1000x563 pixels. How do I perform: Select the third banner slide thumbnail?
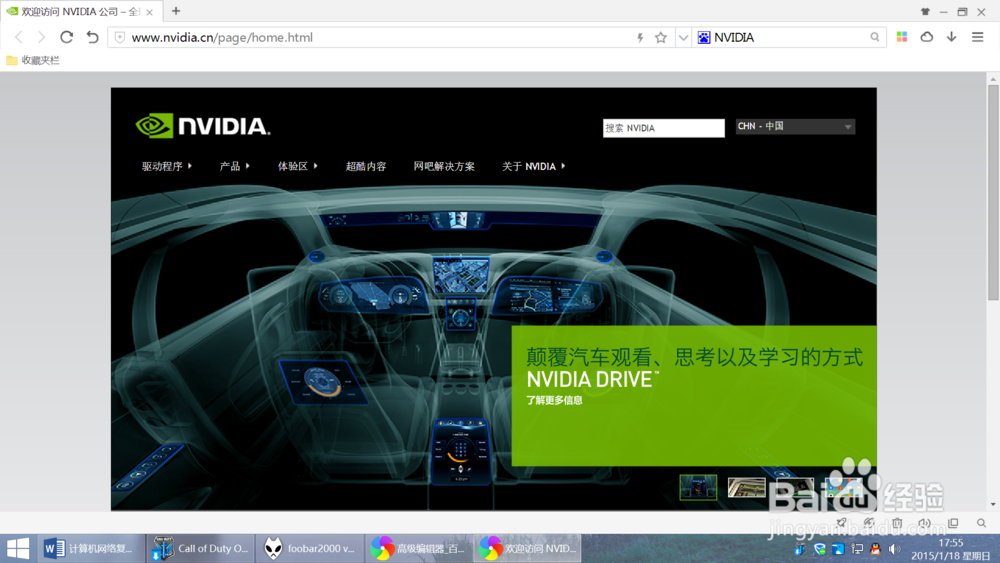click(795, 488)
